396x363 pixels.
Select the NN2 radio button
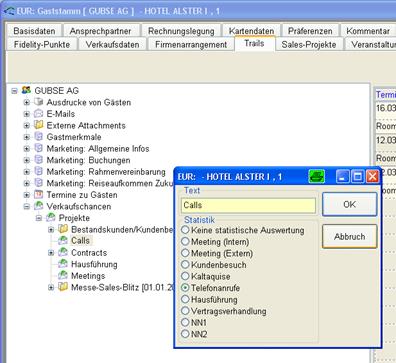click(x=185, y=334)
